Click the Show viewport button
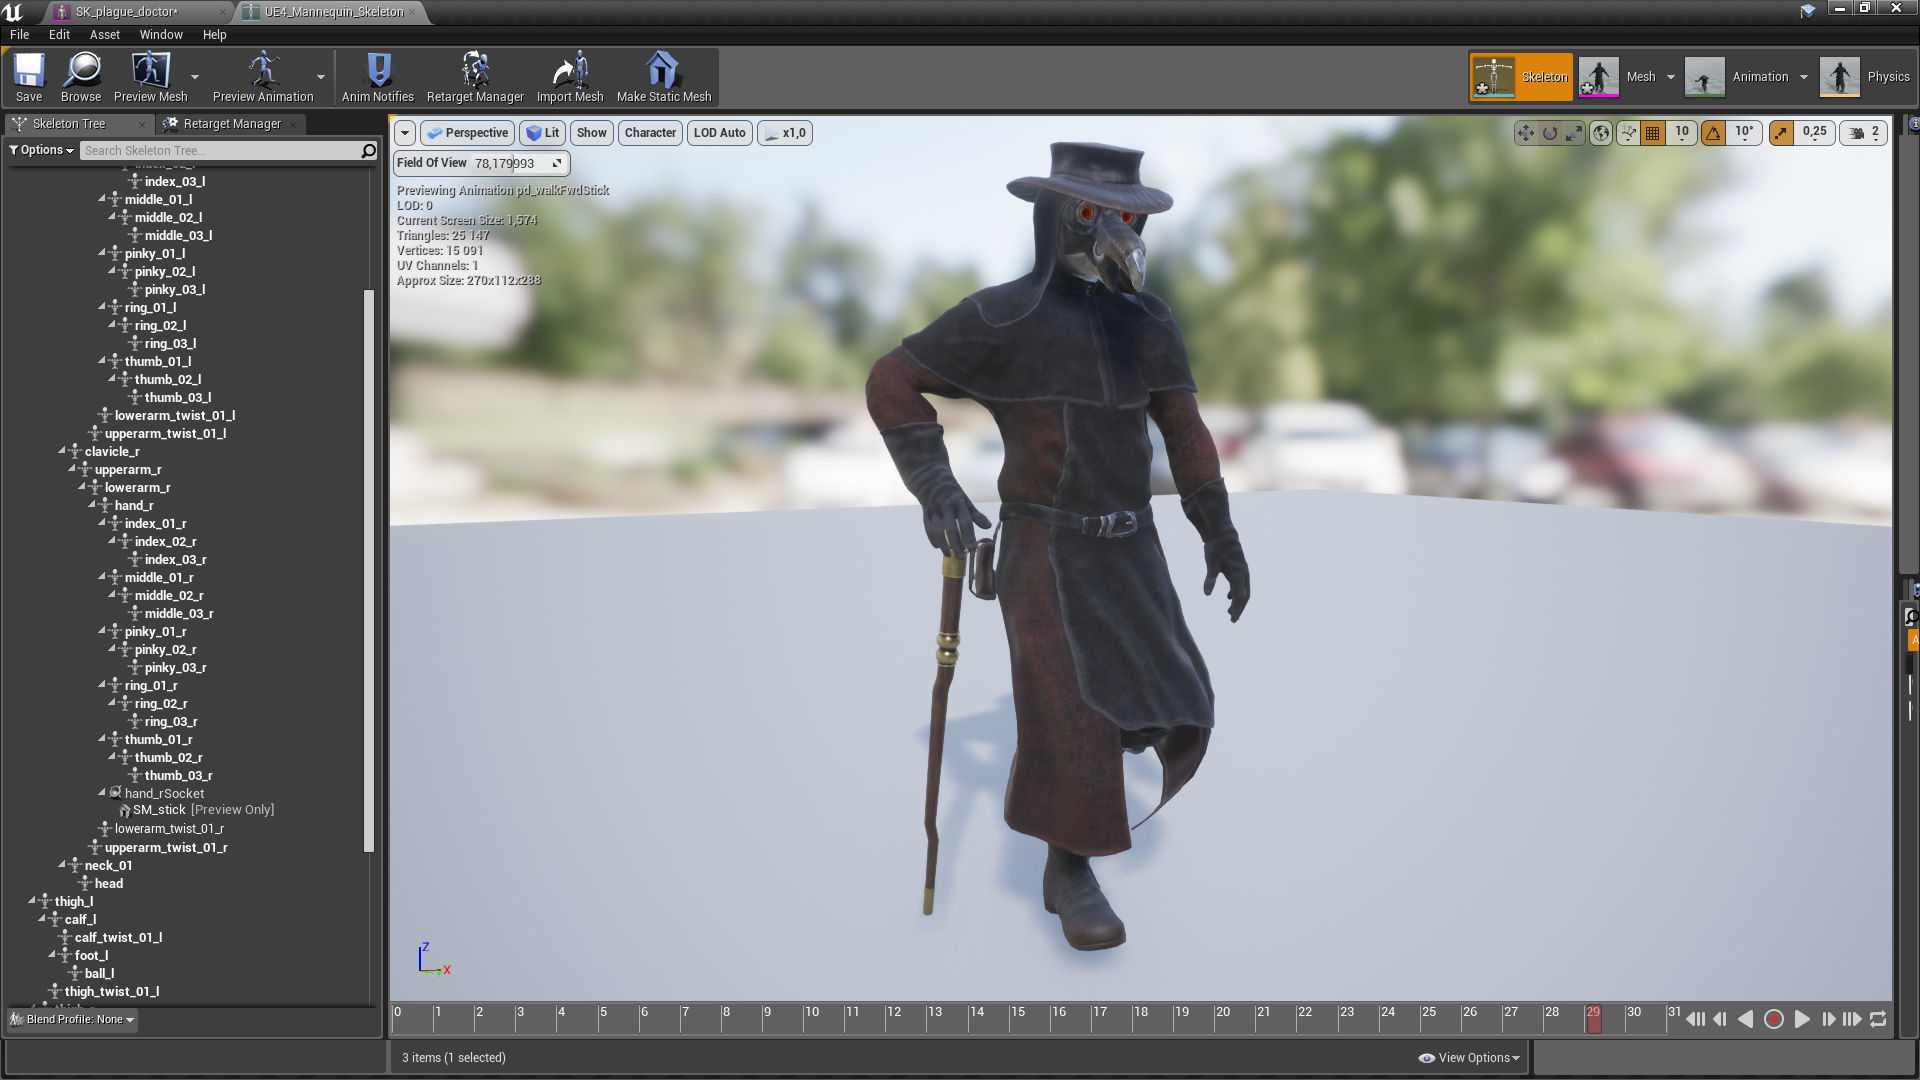The width and height of the screenshot is (1920, 1080). tap(591, 133)
